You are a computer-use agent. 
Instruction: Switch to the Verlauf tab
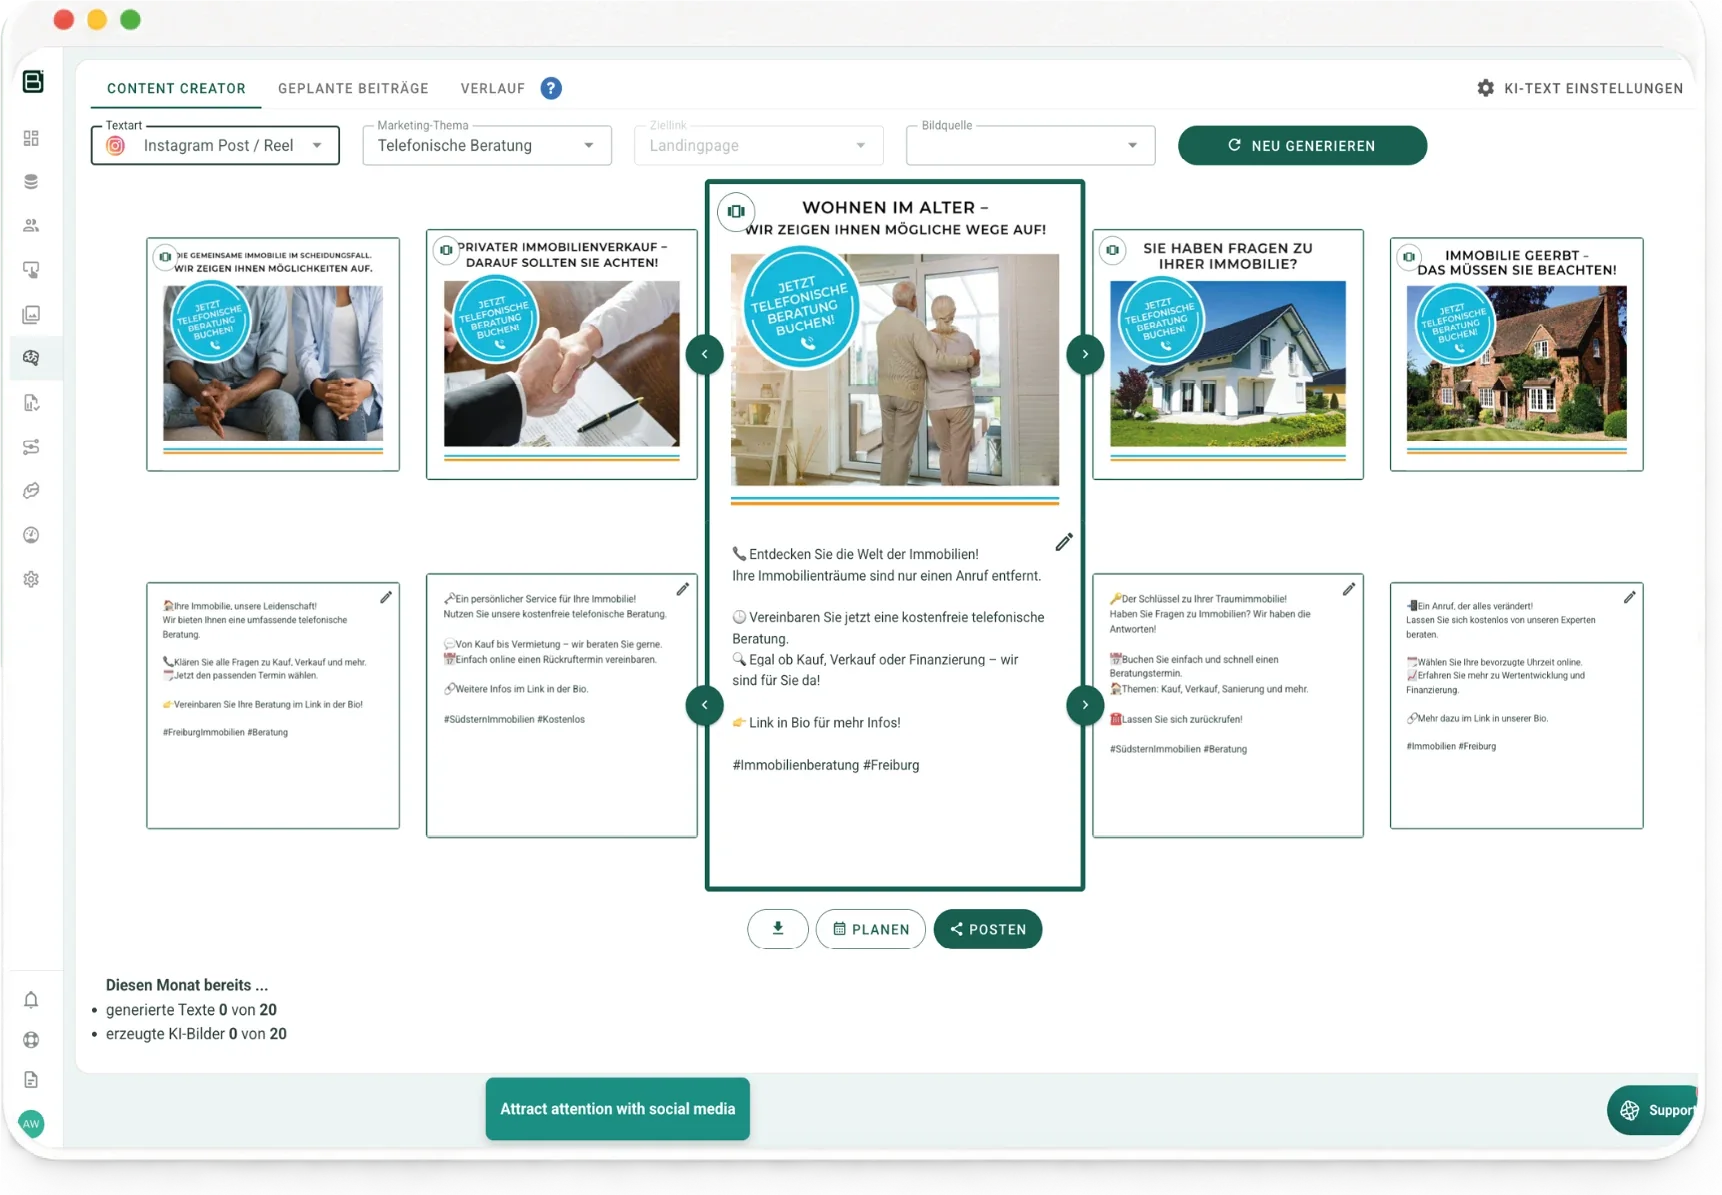[493, 88]
